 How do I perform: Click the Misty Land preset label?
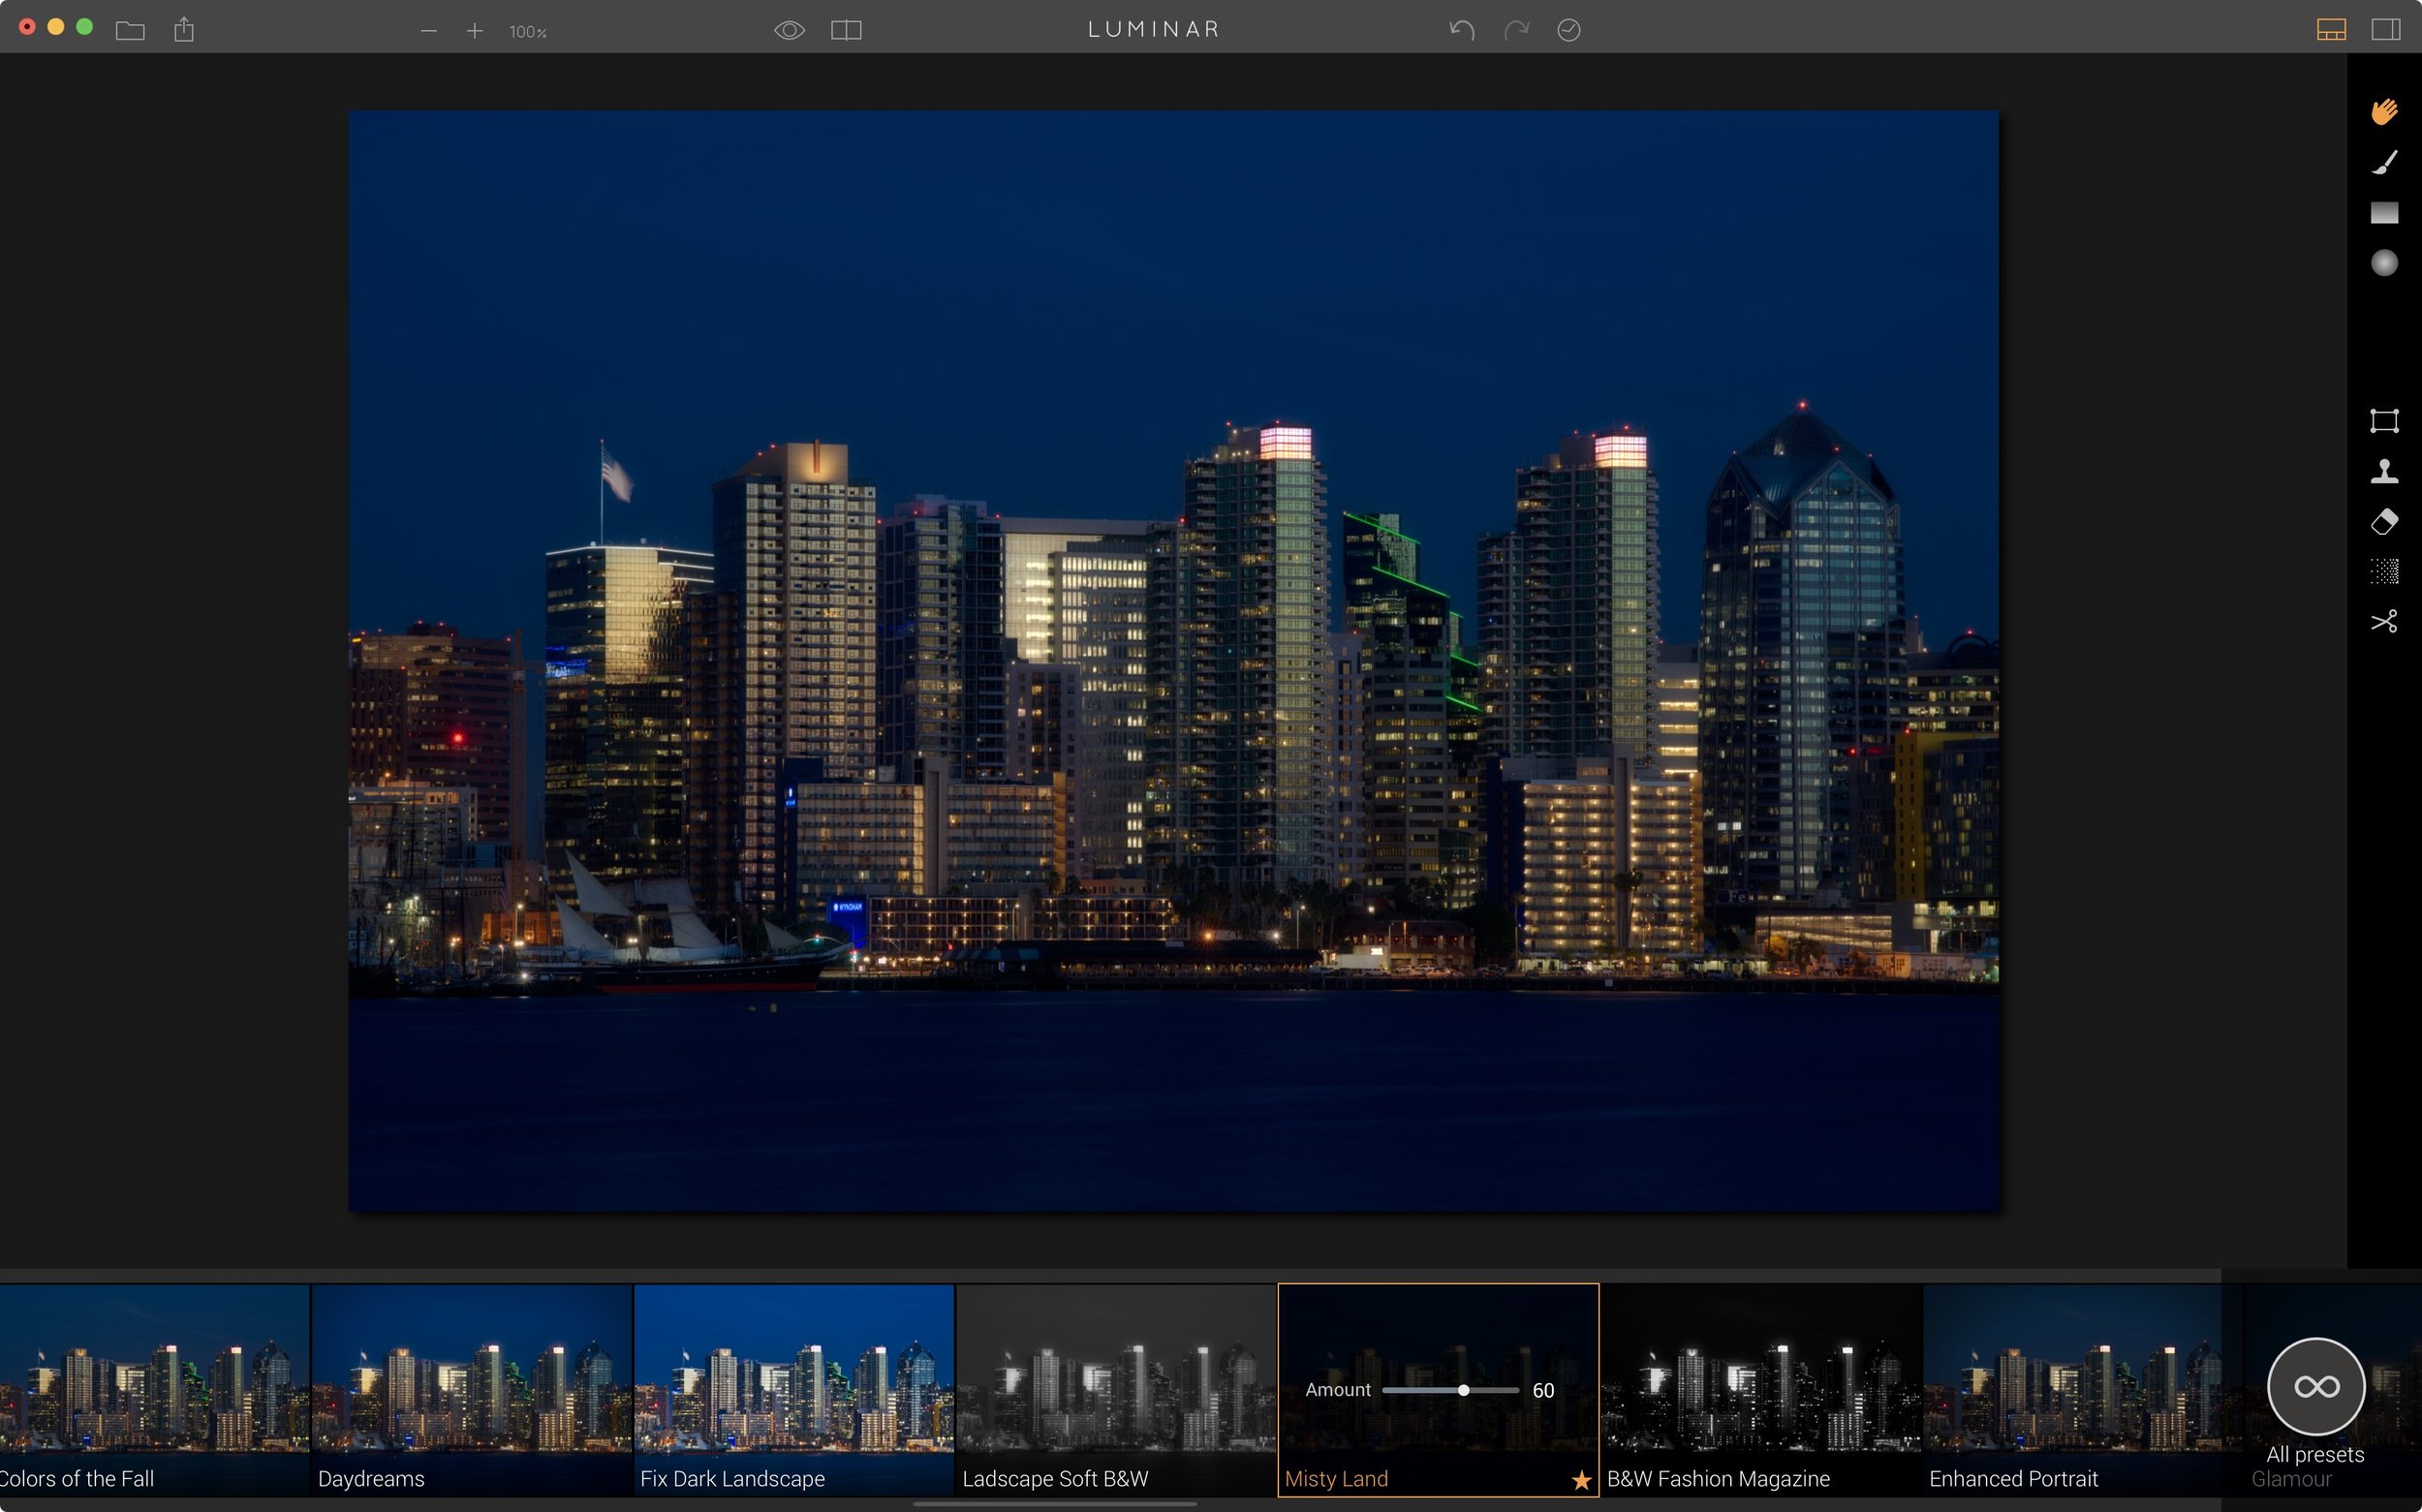[x=1336, y=1479]
